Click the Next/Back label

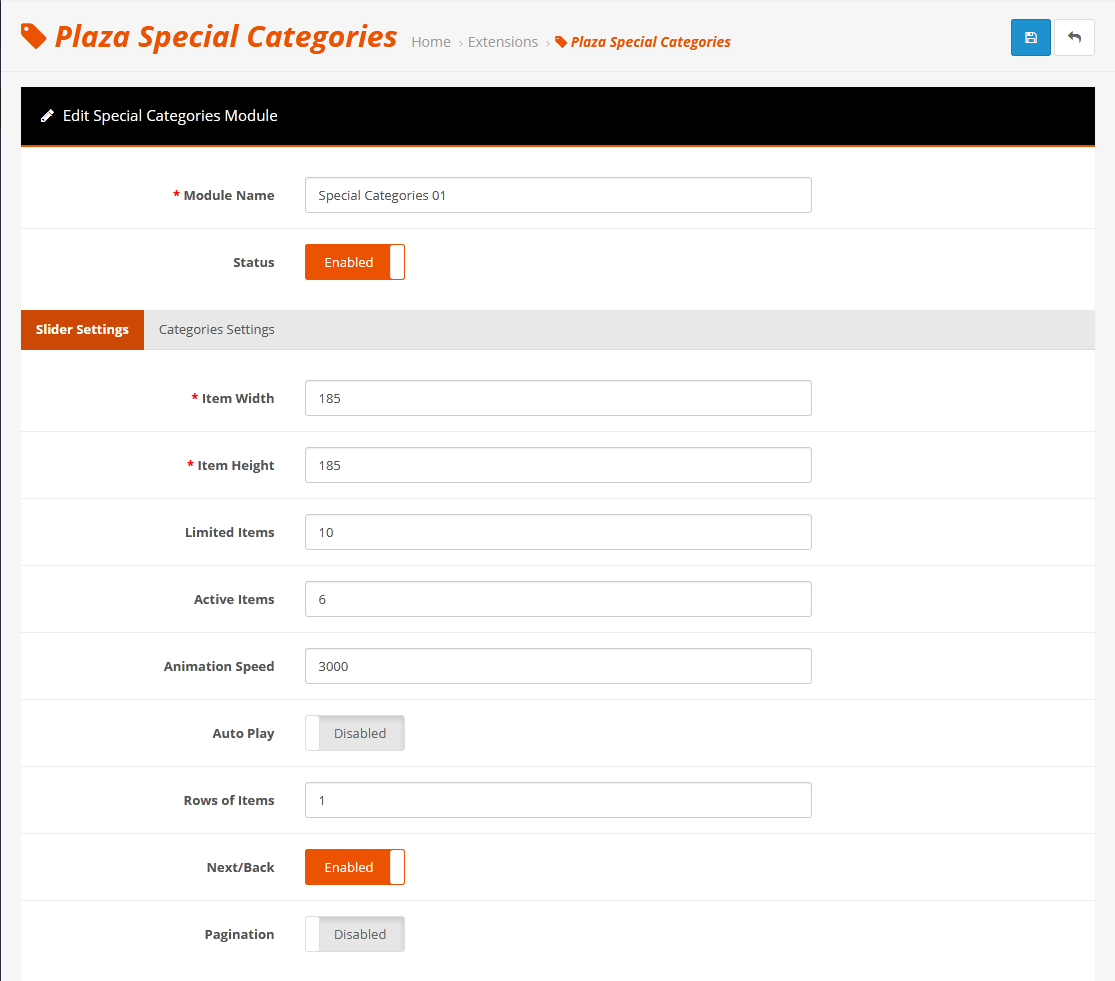[240, 867]
